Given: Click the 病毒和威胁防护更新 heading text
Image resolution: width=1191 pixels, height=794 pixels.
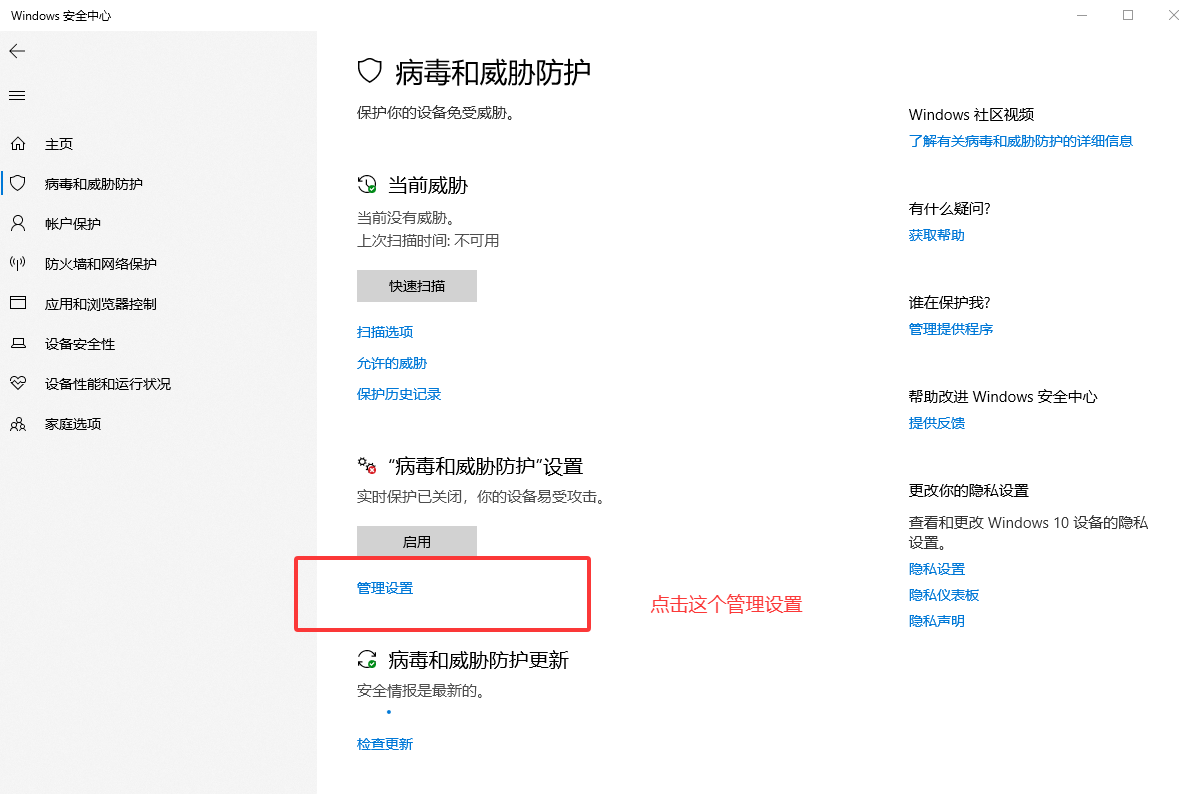Looking at the screenshot, I should (479, 660).
